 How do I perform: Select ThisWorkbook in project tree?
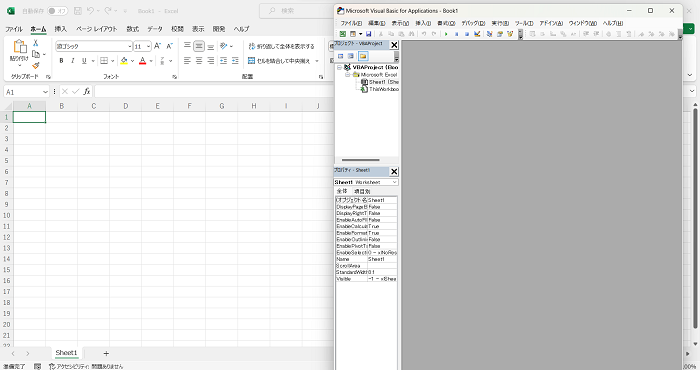click(x=380, y=89)
